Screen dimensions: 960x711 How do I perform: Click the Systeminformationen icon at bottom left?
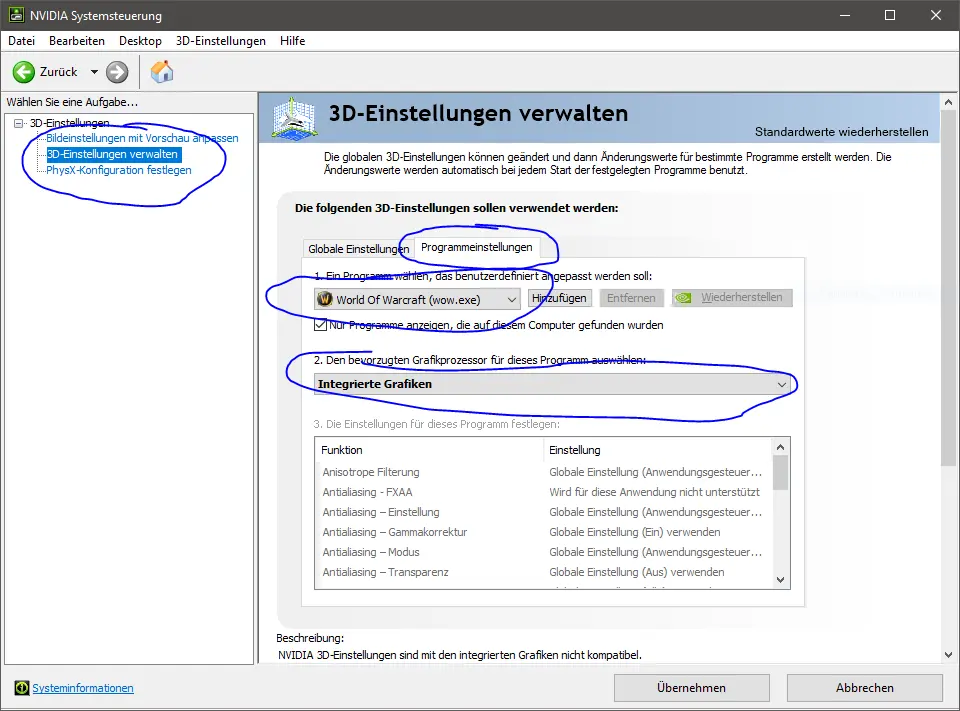click(x=22, y=688)
